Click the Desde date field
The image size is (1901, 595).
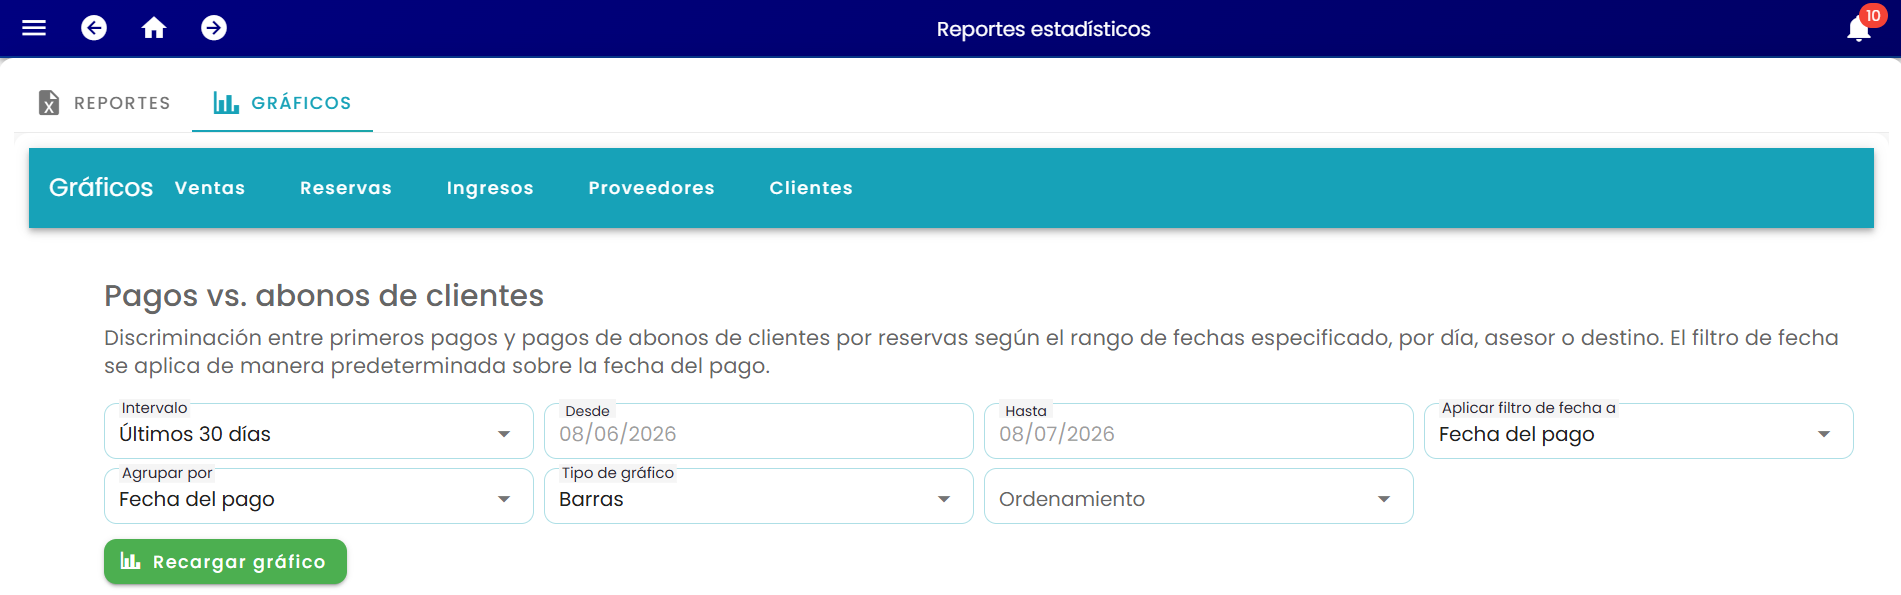tap(758, 431)
